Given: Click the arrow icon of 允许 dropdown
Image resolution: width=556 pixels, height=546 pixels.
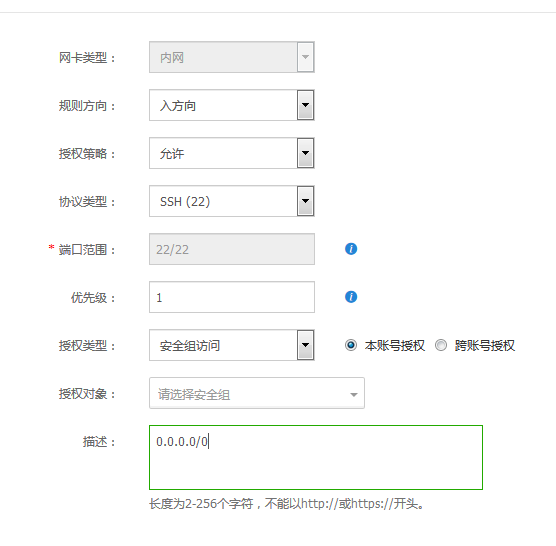Looking at the screenshot, I should [x=305, y=153].
